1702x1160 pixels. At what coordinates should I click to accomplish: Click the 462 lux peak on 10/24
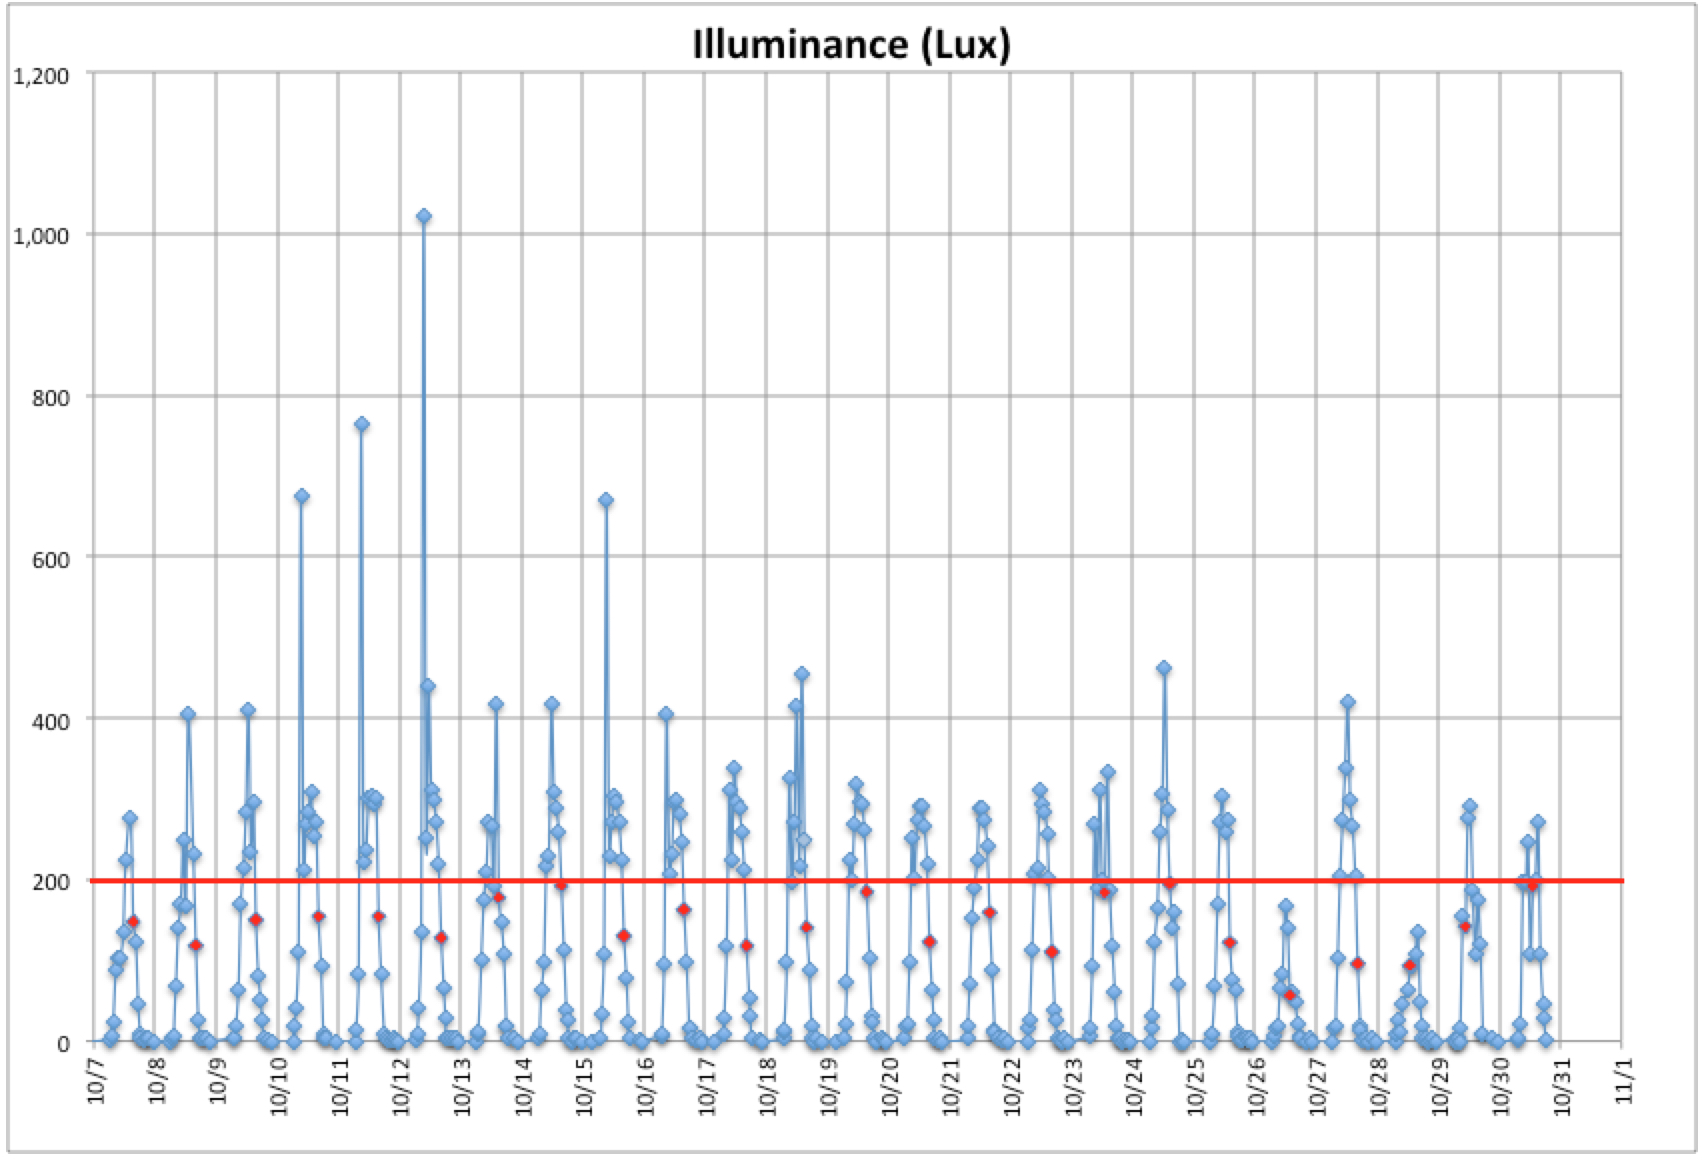click(1163, 668)
